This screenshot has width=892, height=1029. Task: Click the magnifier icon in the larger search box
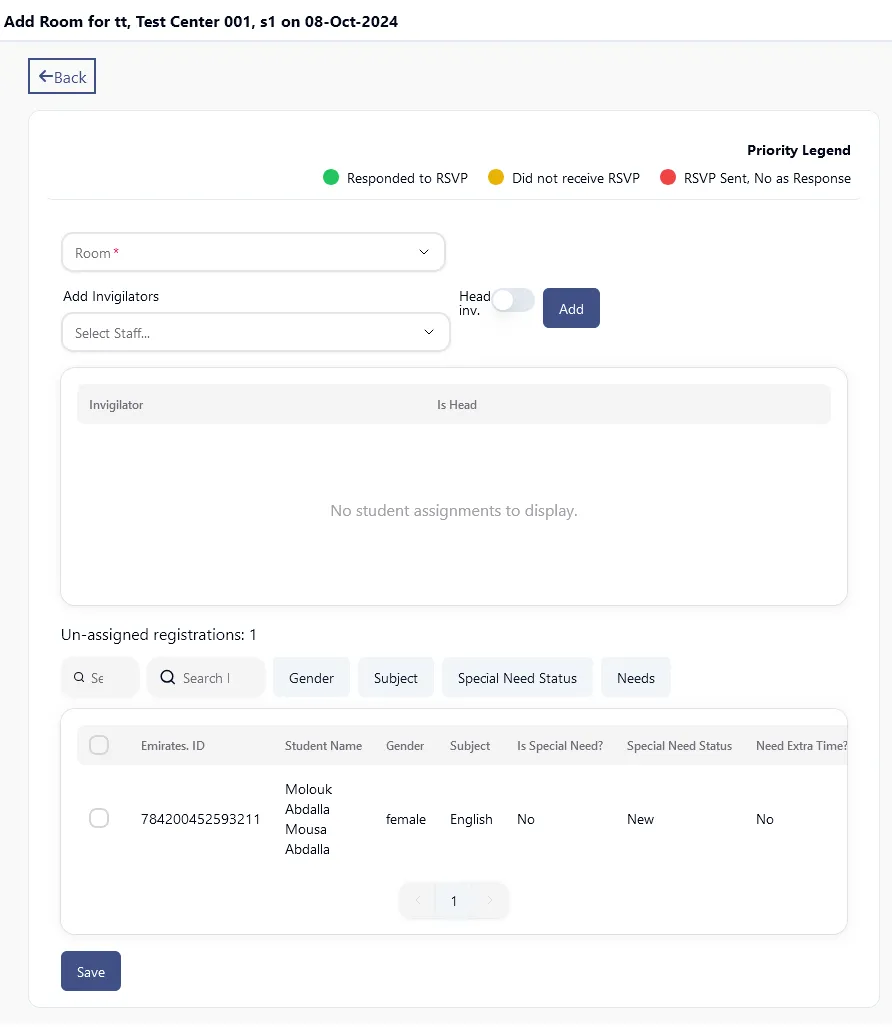(x=167, y=678)
